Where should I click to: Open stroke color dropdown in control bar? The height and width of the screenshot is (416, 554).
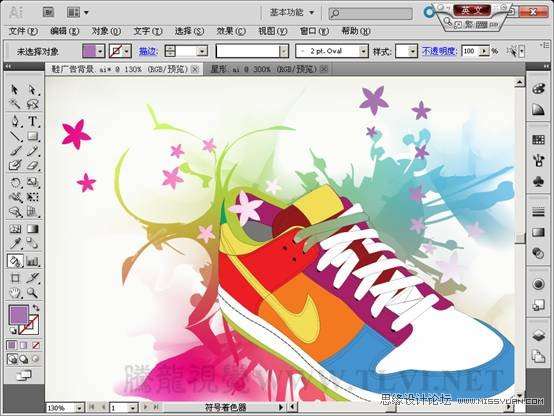tap(127, 52)
